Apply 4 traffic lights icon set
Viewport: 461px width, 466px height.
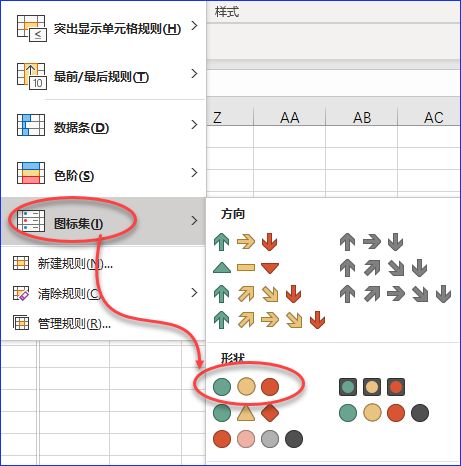click(384, 413)
